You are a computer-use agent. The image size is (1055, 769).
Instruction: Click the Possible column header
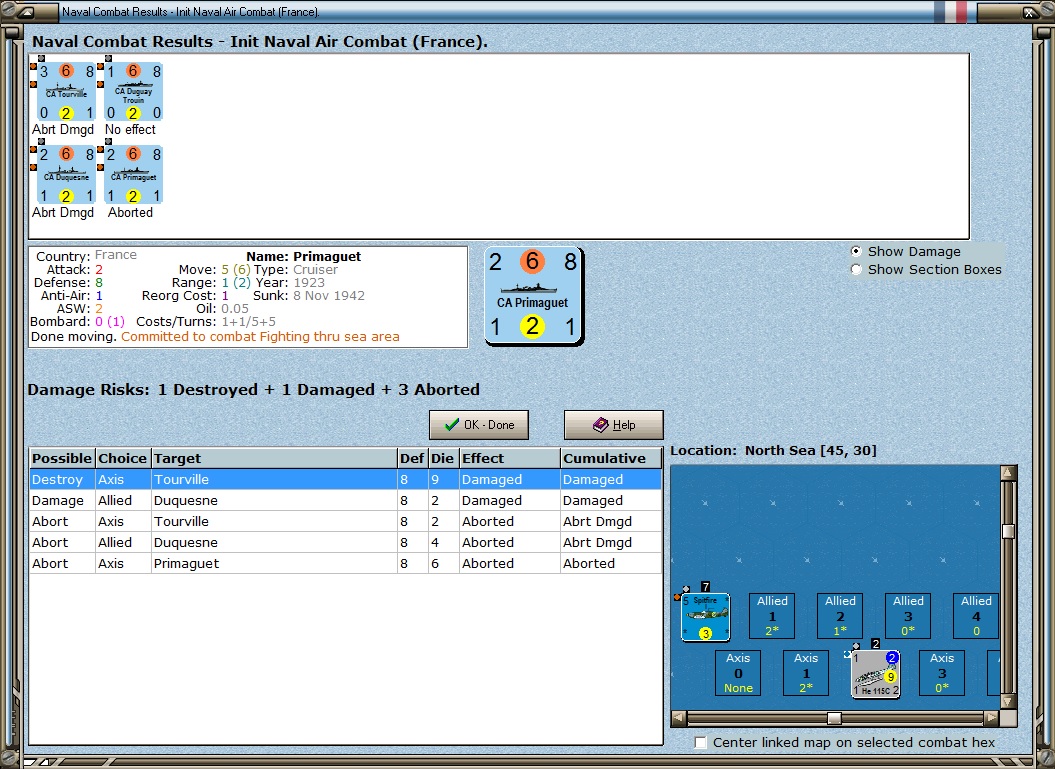62,458
